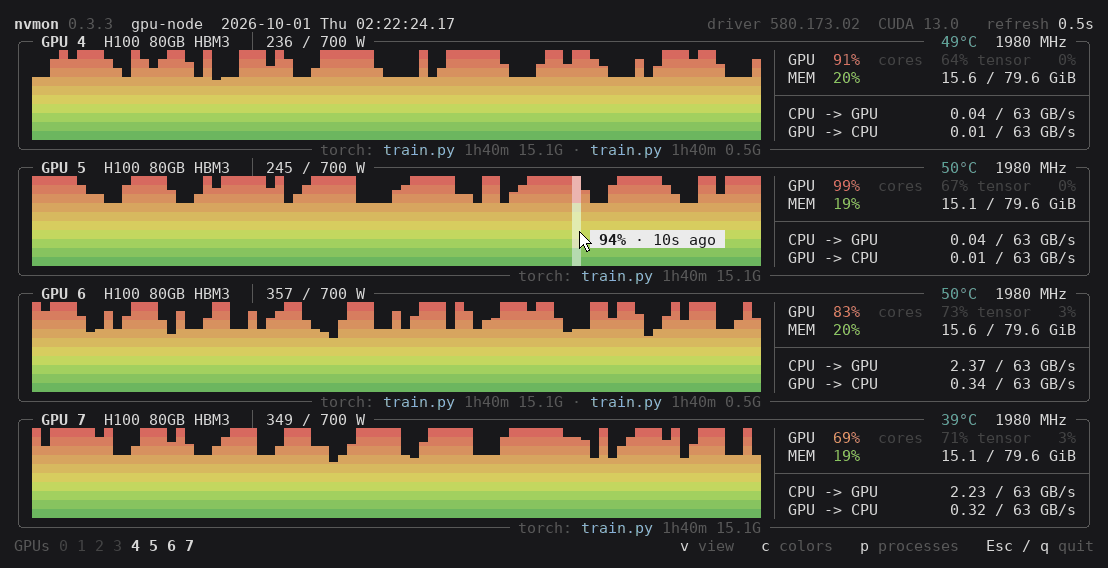Switch display mode with 'v view'
Screen dimensions: 1108x568
pyautogui.click(x=707, y=545)
